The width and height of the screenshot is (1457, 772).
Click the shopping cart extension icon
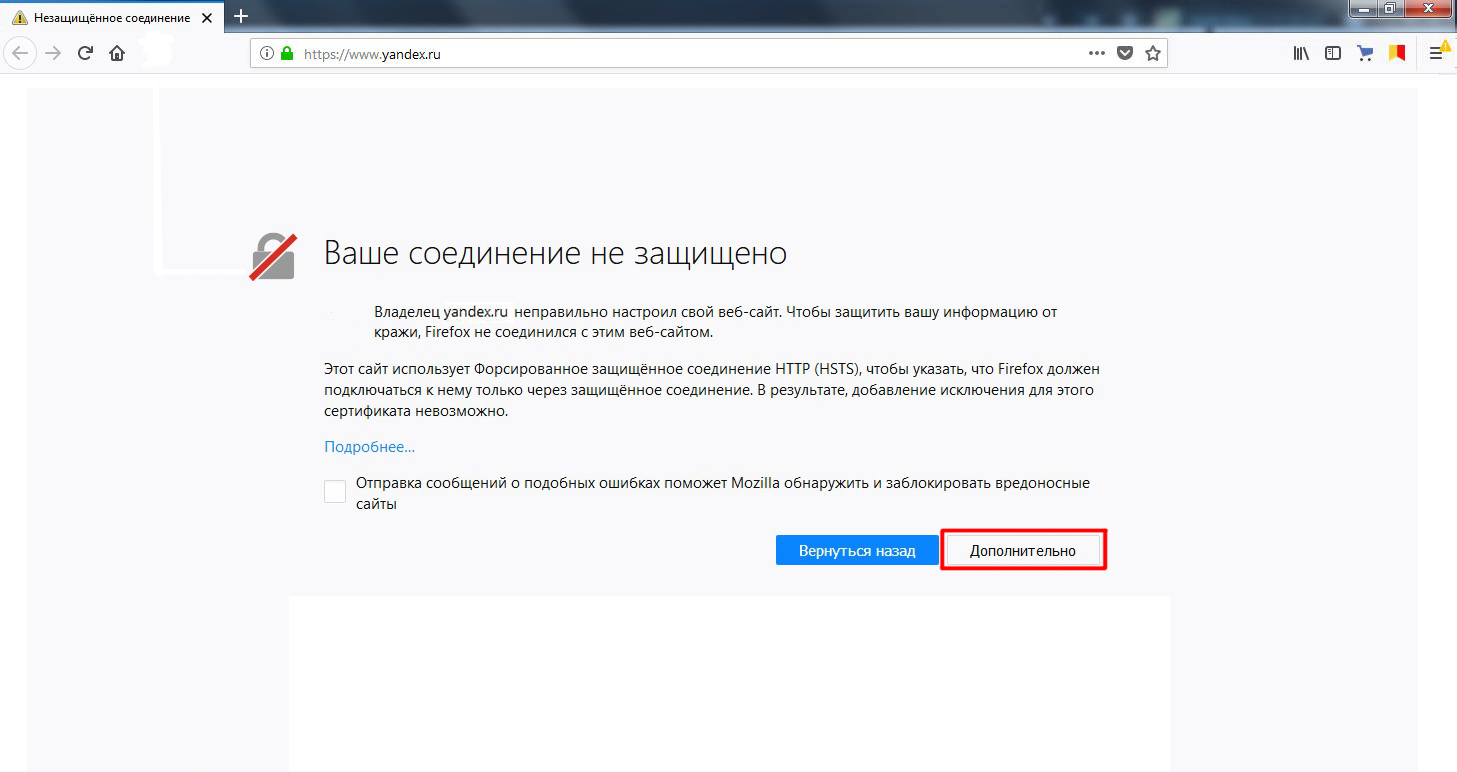[x=1365, y=54]
